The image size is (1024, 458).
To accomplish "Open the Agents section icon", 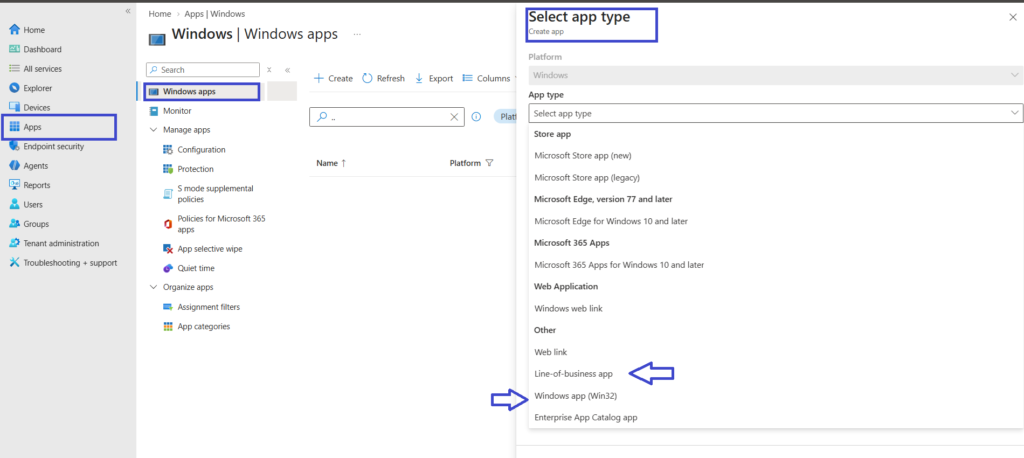I will click(x=14, y=166).
